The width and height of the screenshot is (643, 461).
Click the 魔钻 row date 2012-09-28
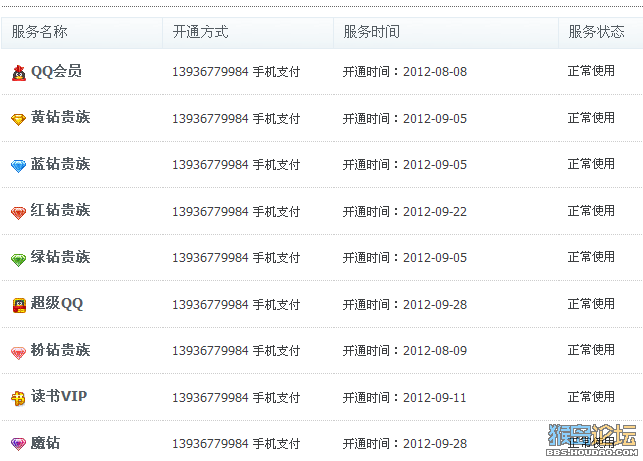tap(435, 444)
